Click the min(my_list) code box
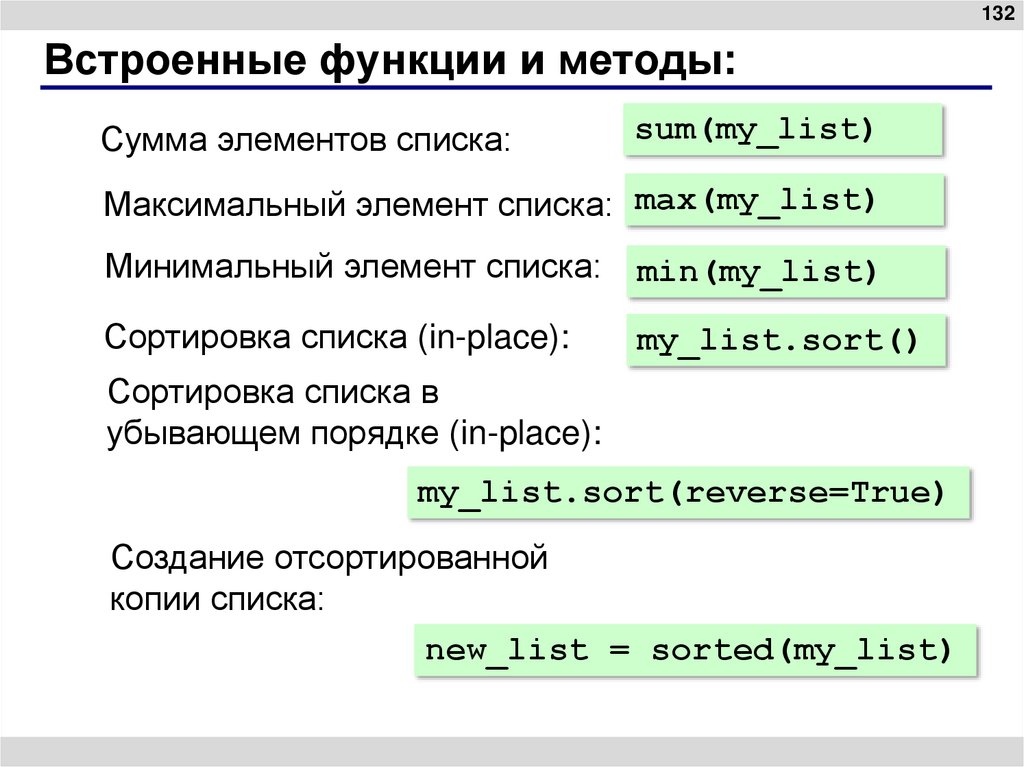The width and height of the screenshot is (1024, 767). [786, 272]
